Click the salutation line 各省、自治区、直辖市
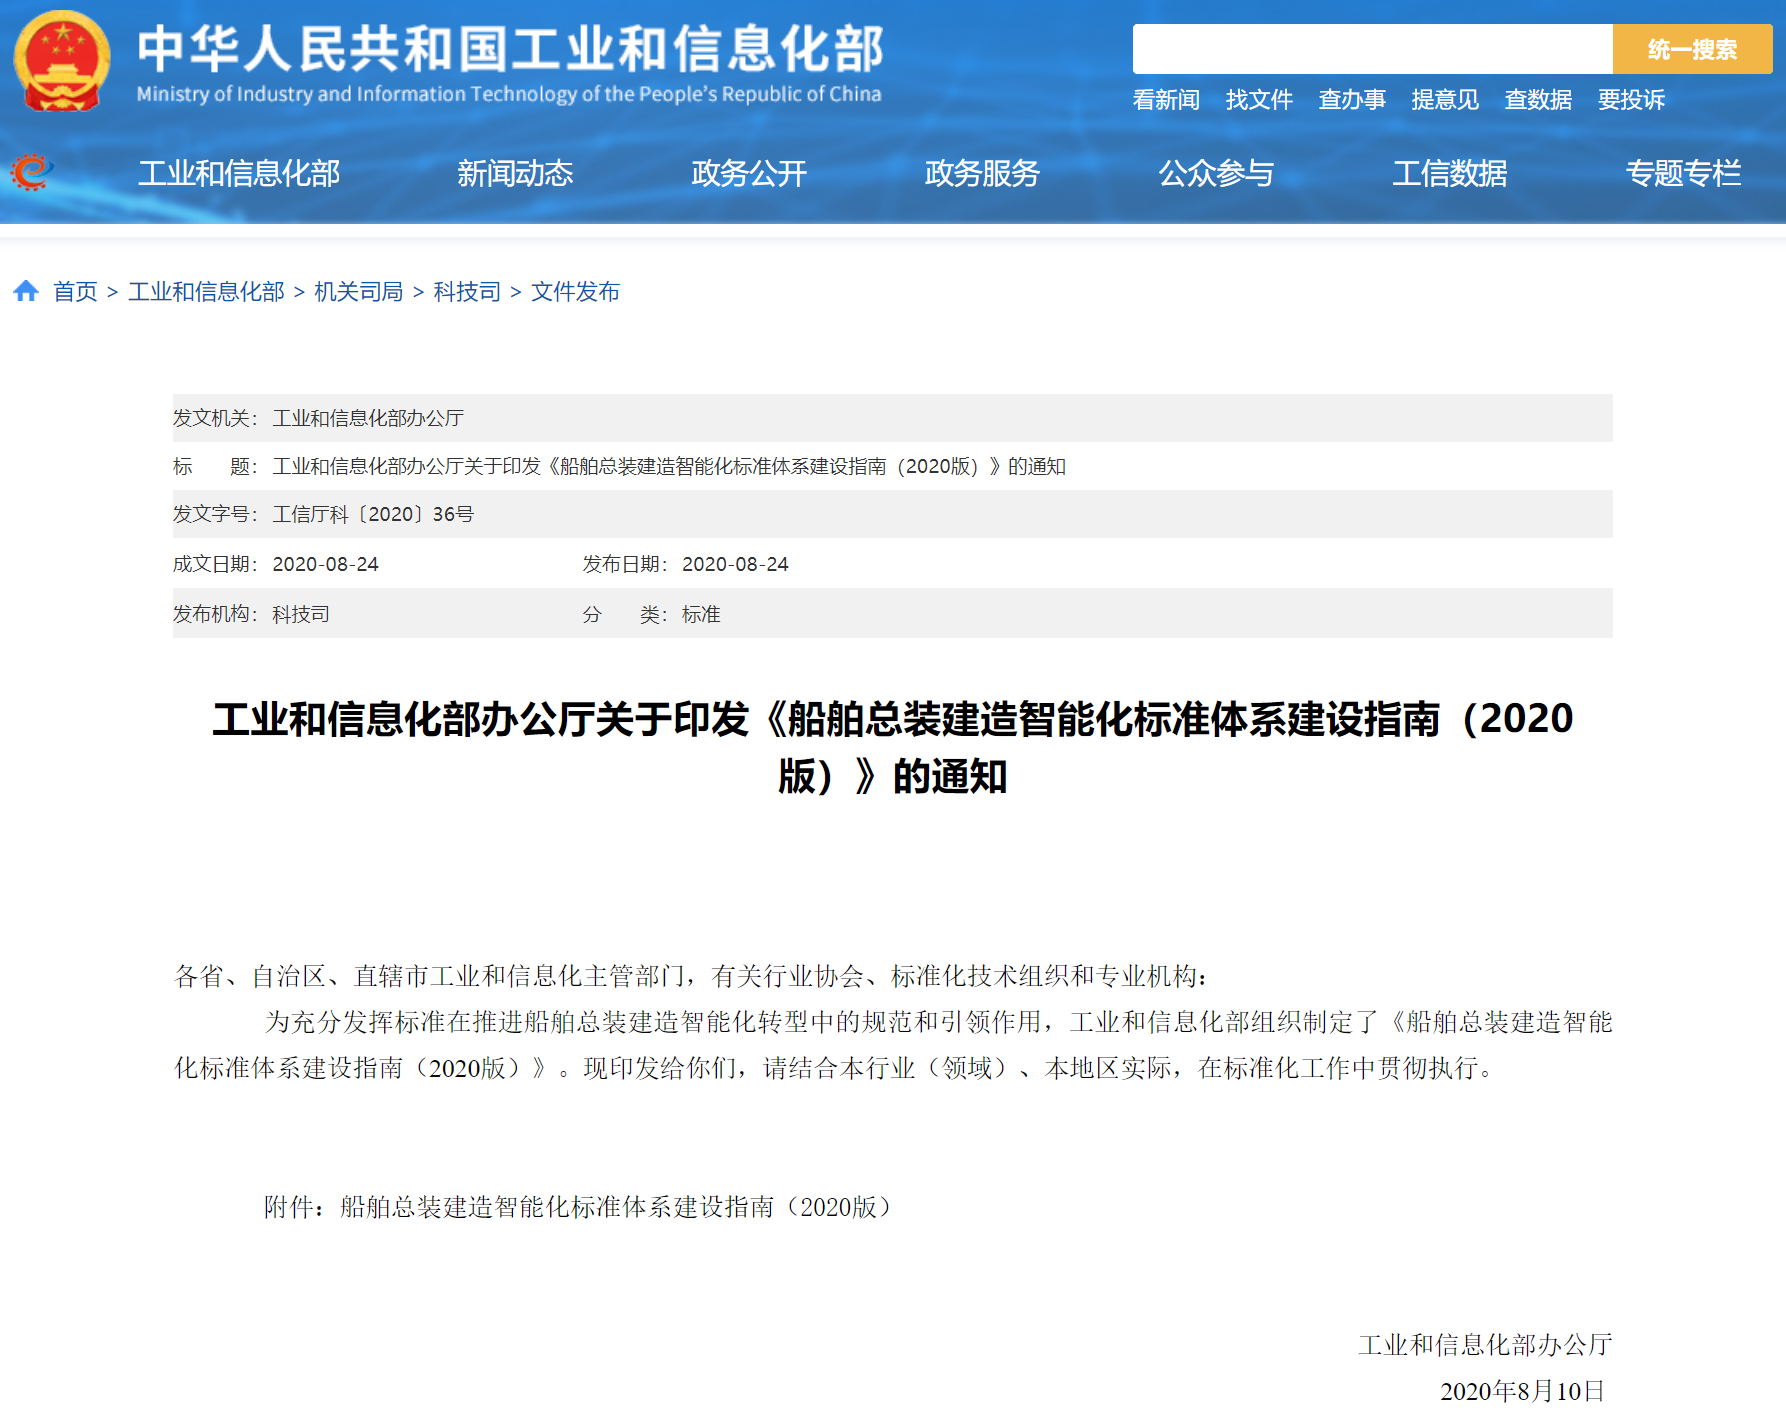This screenshot has height=1425, width=1786. 691,976
